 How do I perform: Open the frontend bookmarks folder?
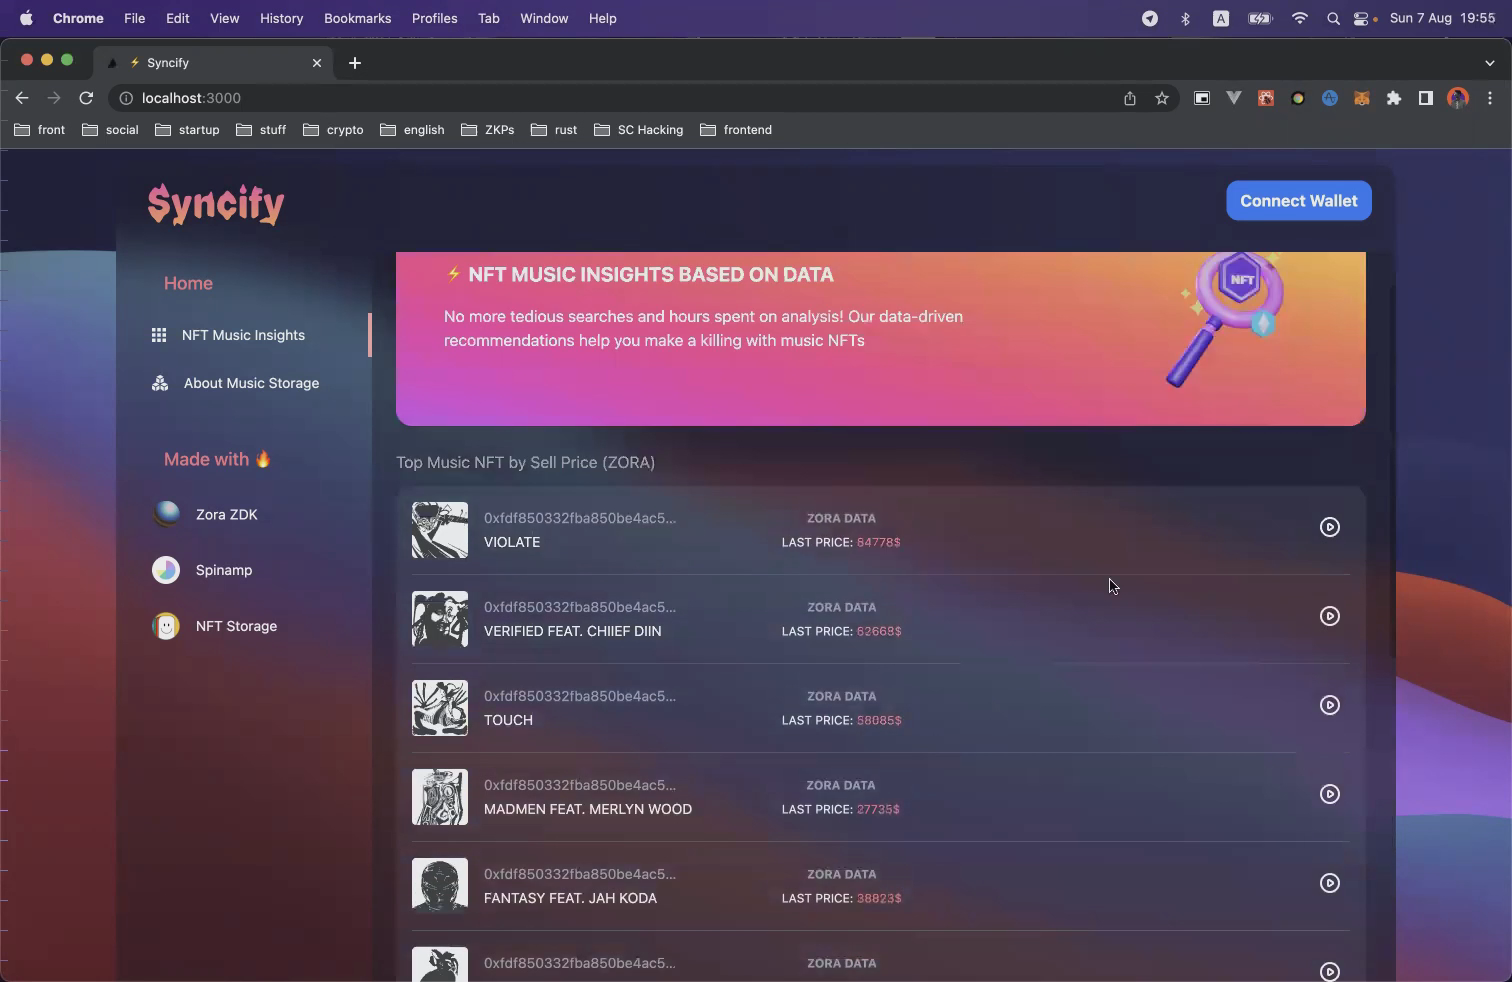tap(736, 130)
